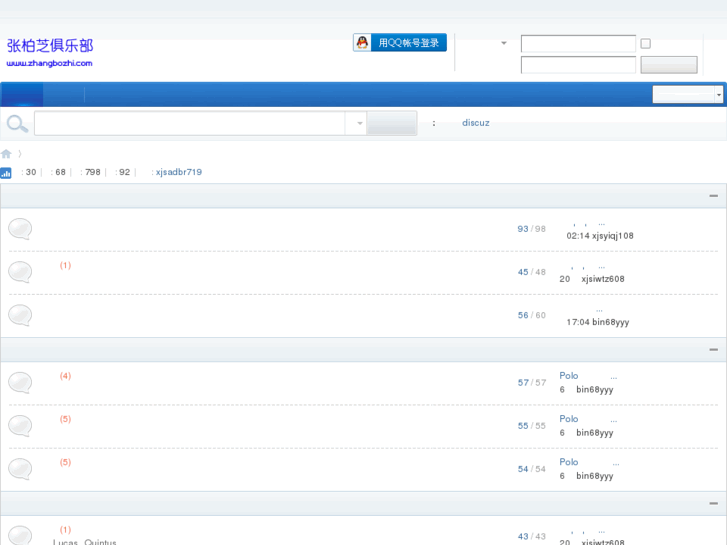Click today count (5) in 54 / 54 row
The height and width of the screenshot is (545, 727).
(65, 462)
